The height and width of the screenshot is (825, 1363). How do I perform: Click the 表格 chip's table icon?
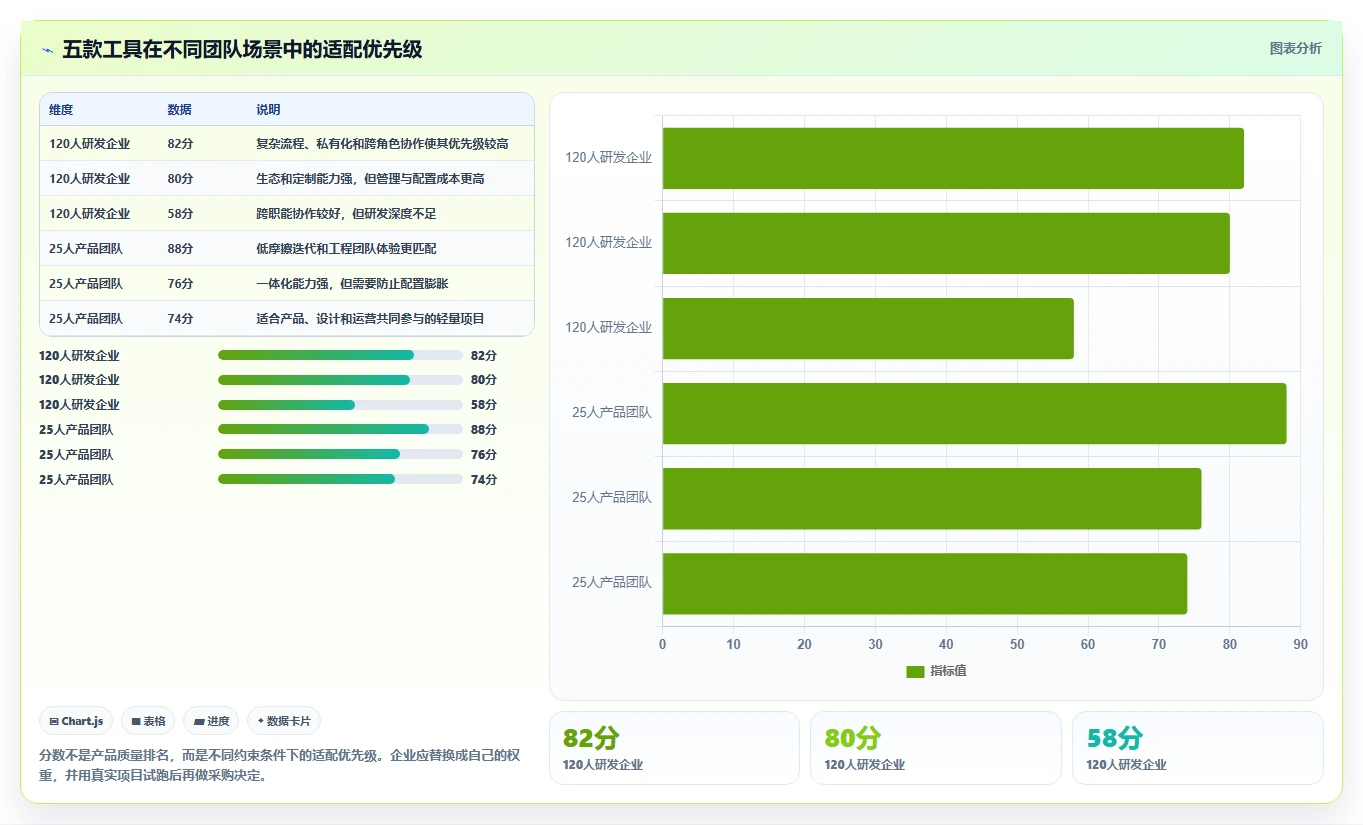coord(136,721)
